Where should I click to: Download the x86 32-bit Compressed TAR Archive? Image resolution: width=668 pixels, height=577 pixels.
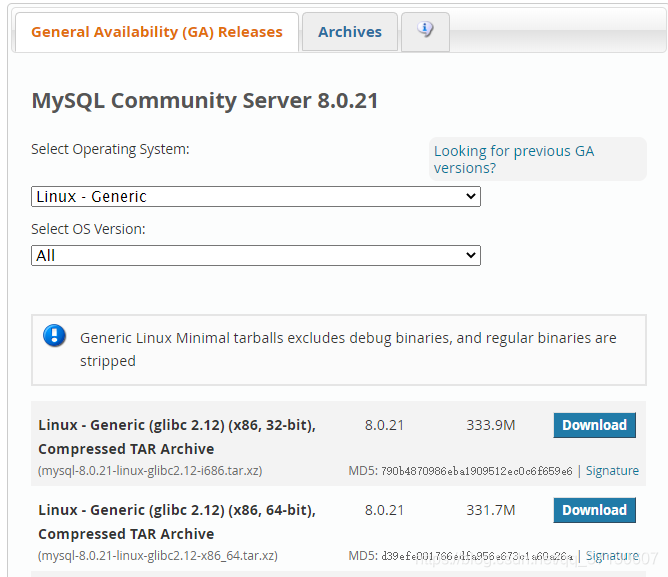(594, 425)
